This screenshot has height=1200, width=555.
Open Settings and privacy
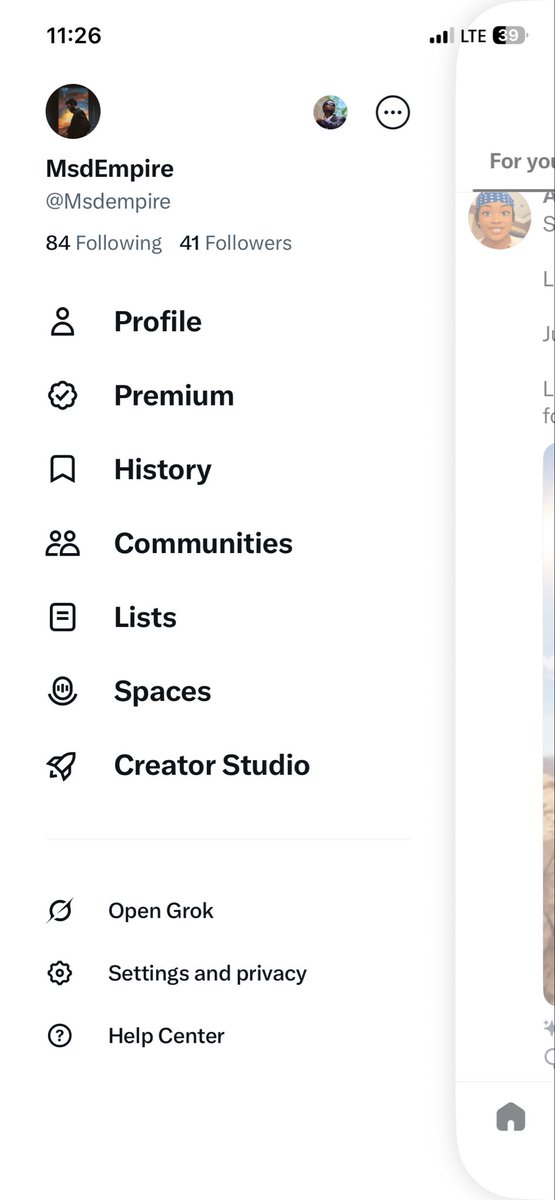coord(207,973)
